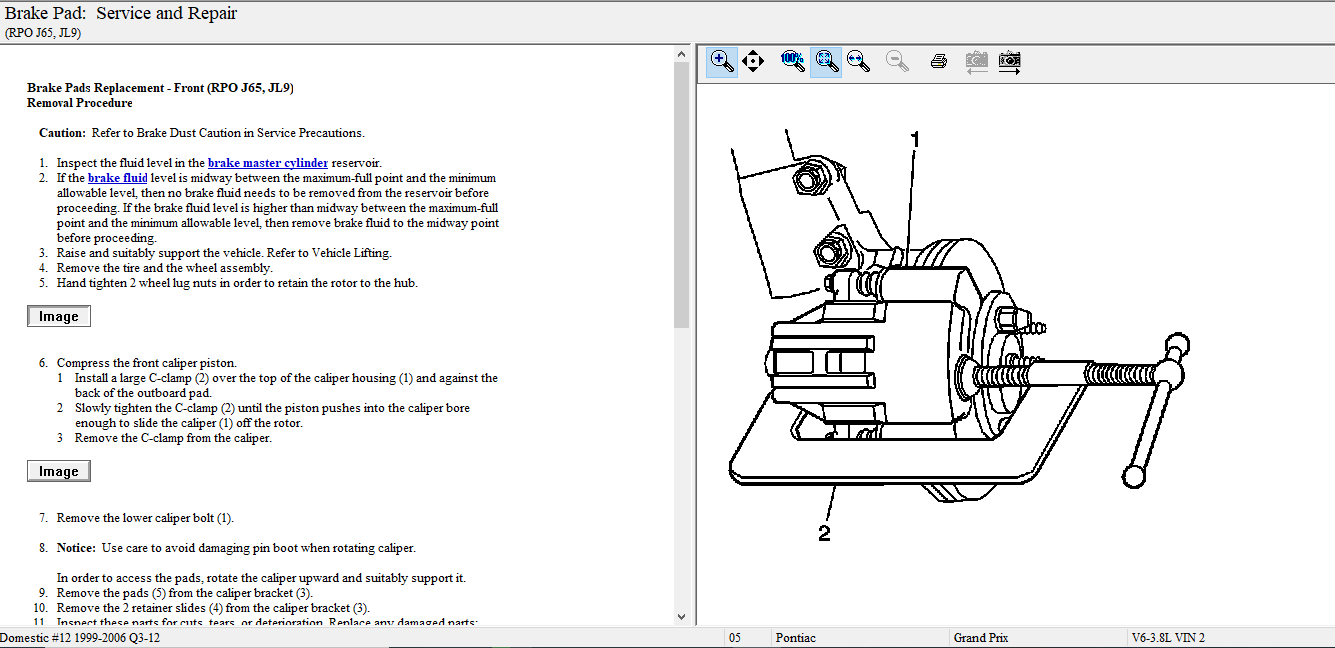Open the brake master cylinder link
The width and height of the screenshot is (1335, 648).
click(x=267, y=163)
